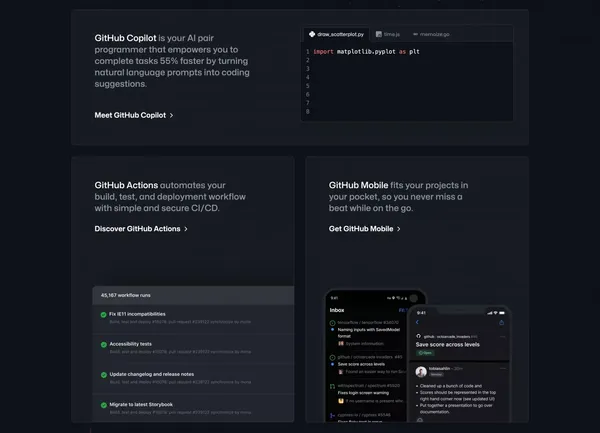600x433 pixels.
Task: Click the Go icon on memoize.go tab
Action: [x=416, y=34]
